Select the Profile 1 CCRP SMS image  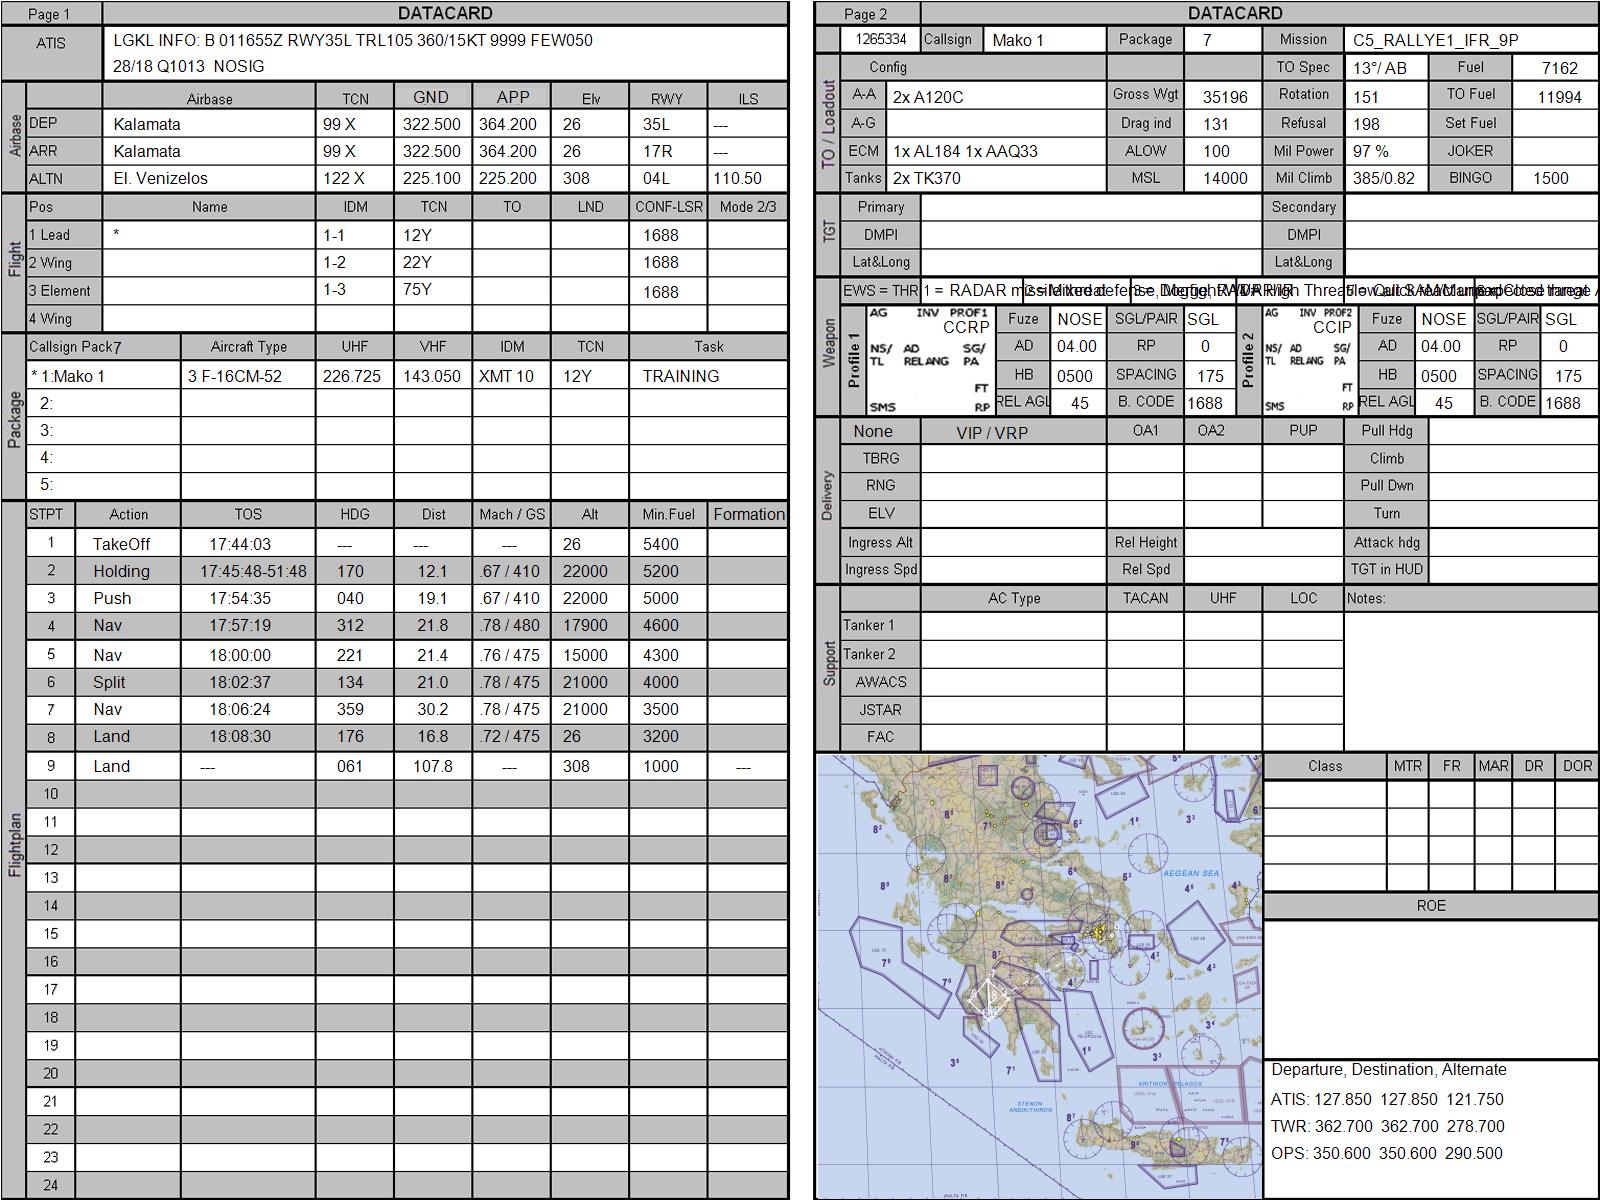(929, 360)
